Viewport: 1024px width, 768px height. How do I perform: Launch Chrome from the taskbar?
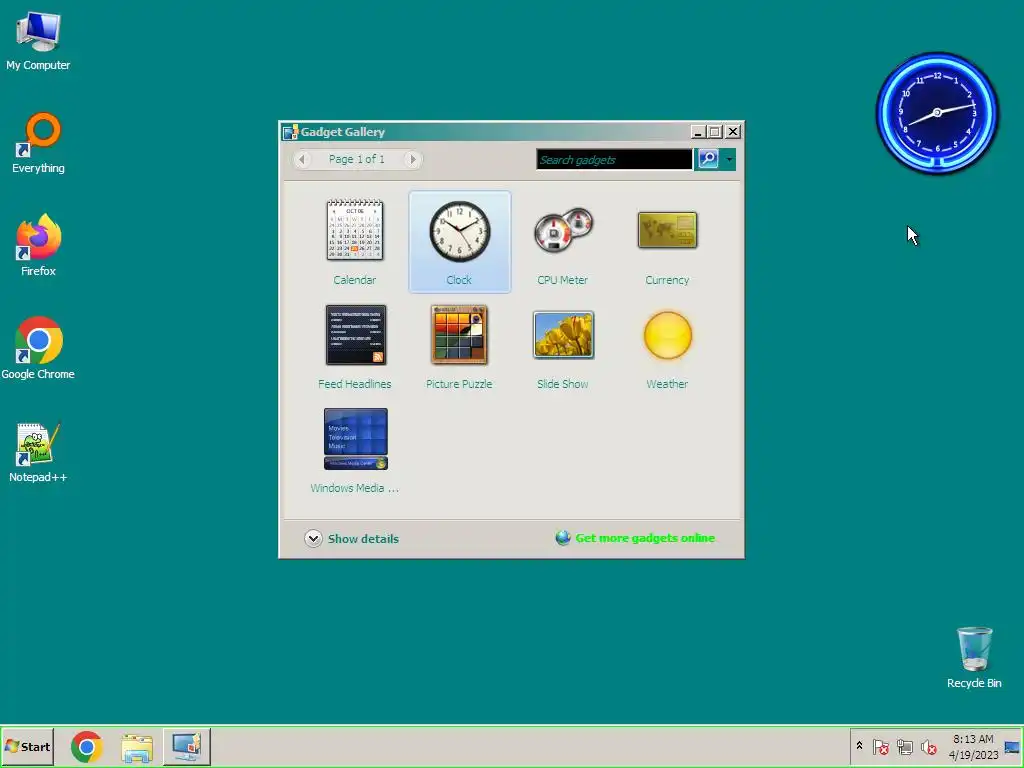(x=87, y=746)
